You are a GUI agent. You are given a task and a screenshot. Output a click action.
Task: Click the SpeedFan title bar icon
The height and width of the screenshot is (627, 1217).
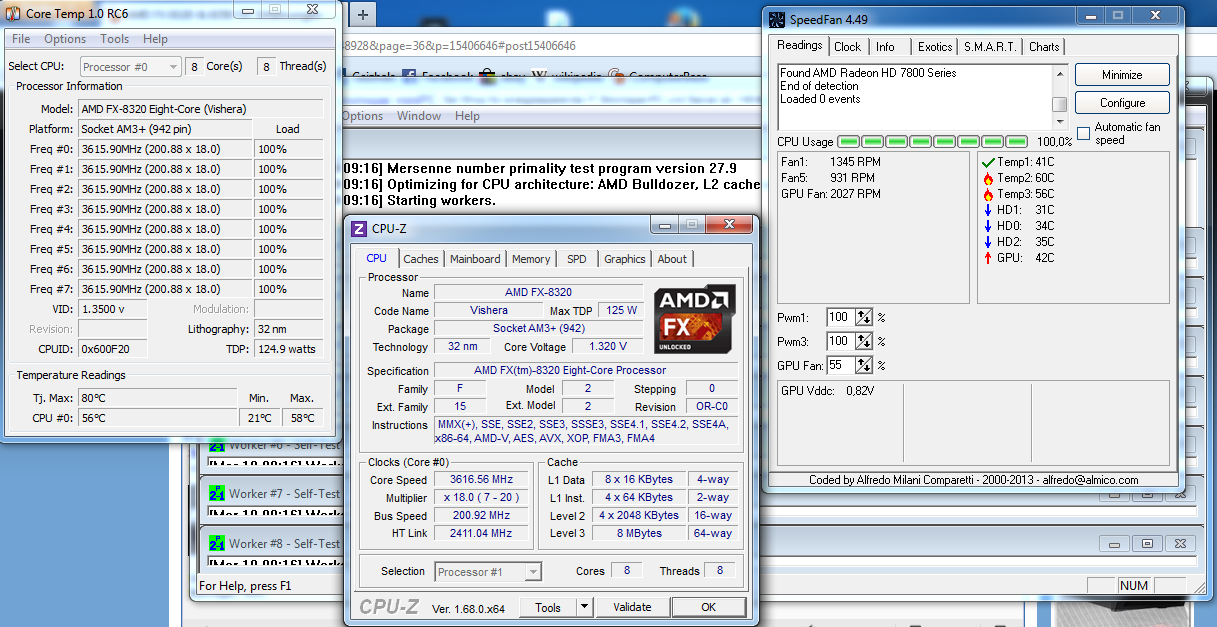777,19
